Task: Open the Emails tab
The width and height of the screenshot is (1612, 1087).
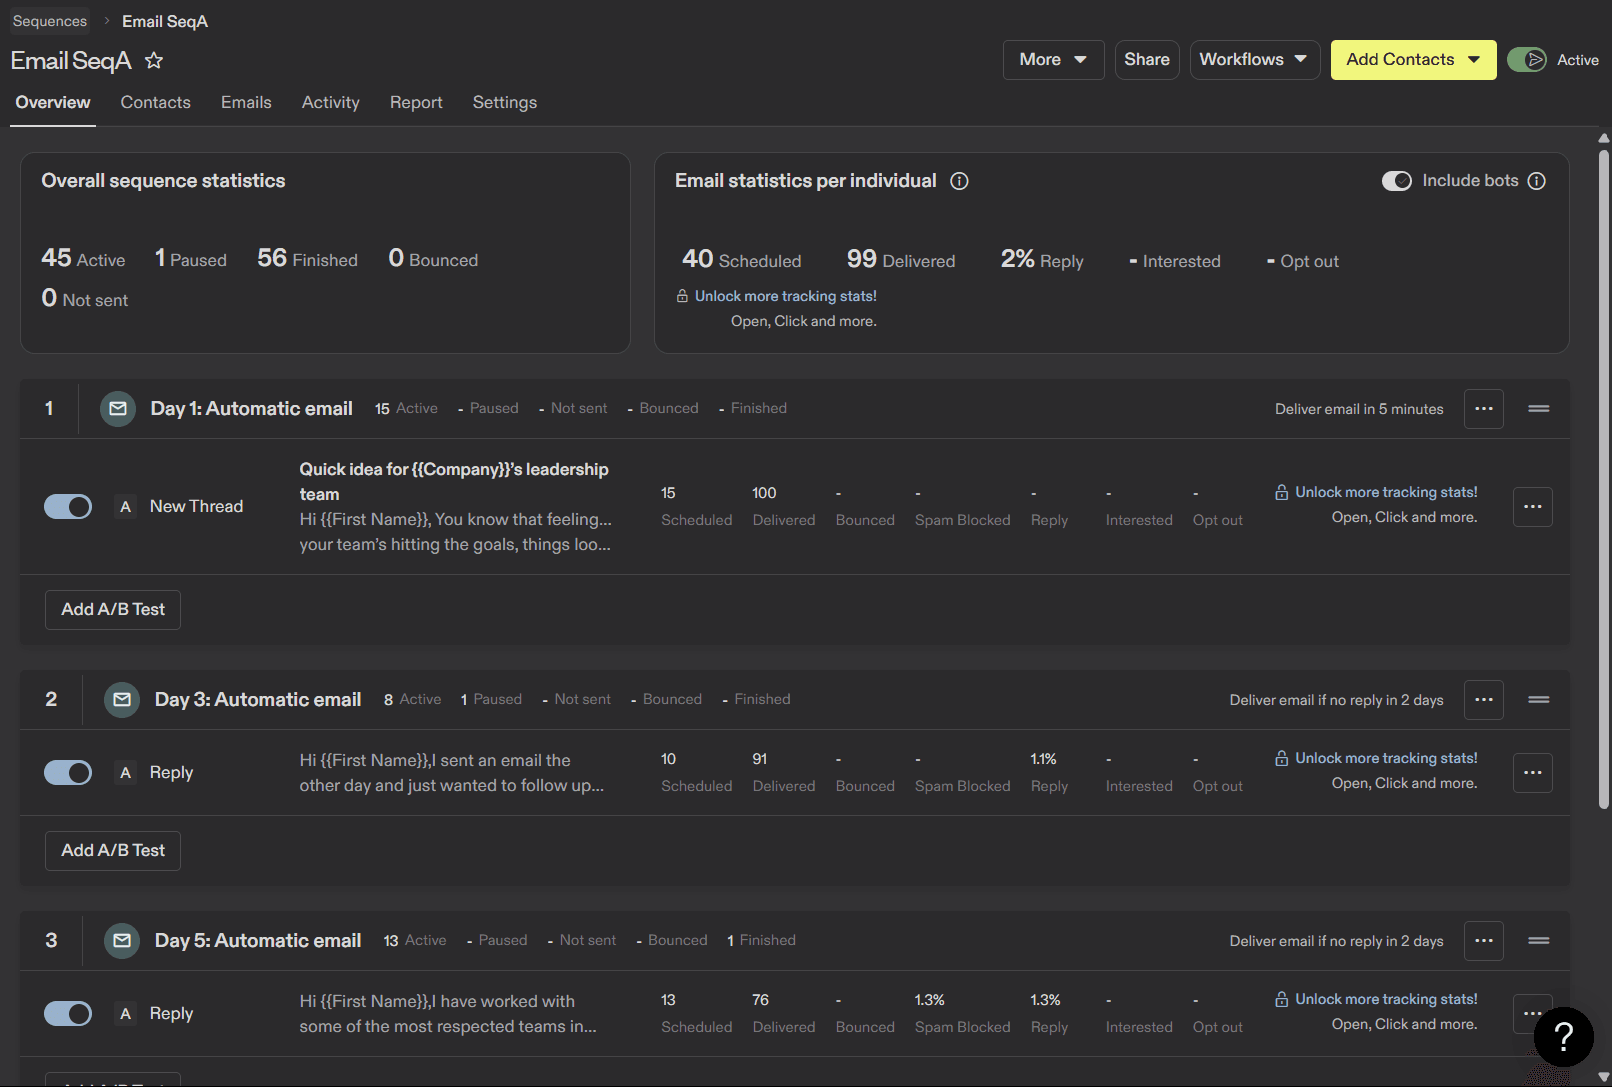Action: 246,103
